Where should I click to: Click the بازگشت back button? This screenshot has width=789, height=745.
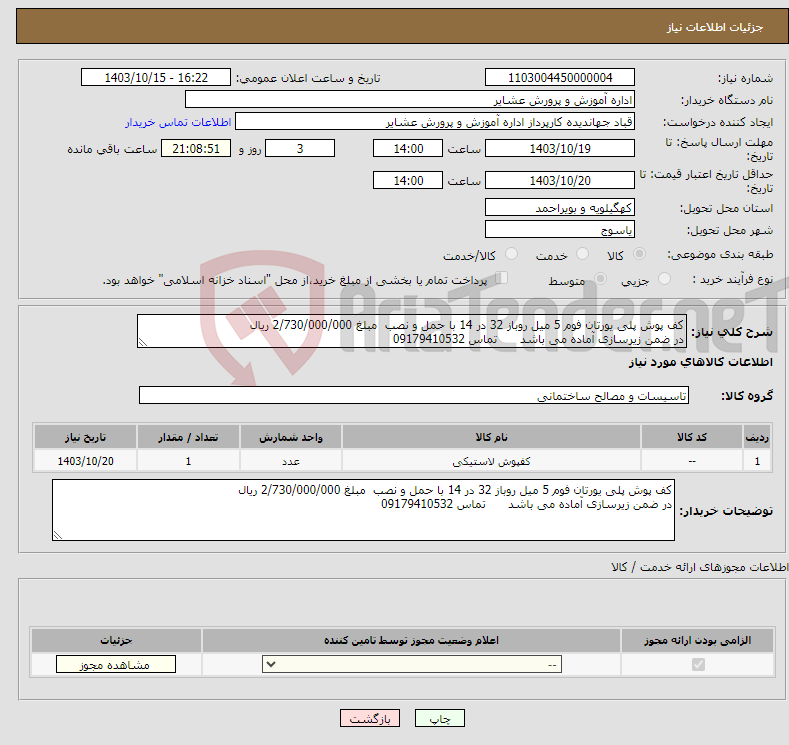(x=369, y=718)
